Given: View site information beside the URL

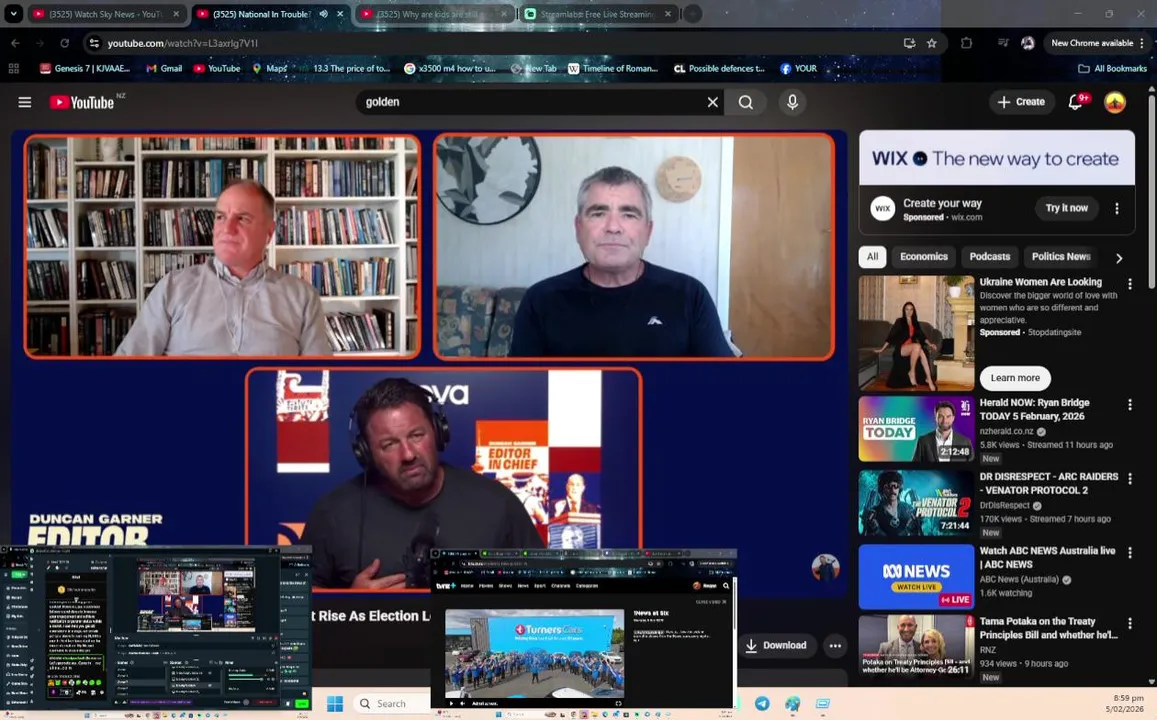Looking at the screenshot, I should tap(94, 44).
